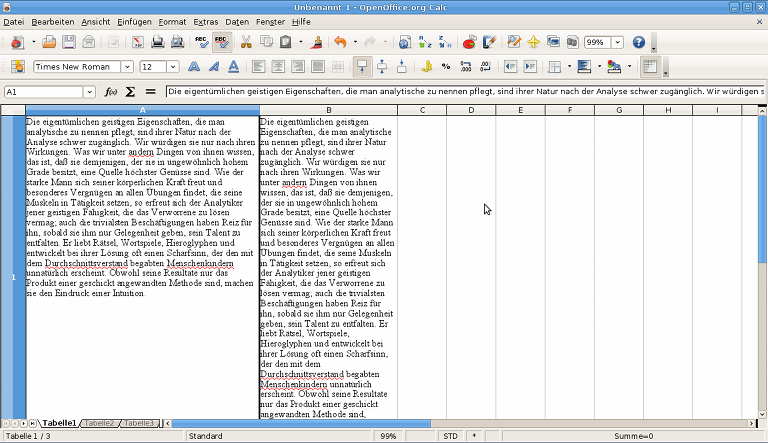Viewport: 768px width, 443px height.
Task: Click the Cut scissors icon
Action: tap(247, 42)
